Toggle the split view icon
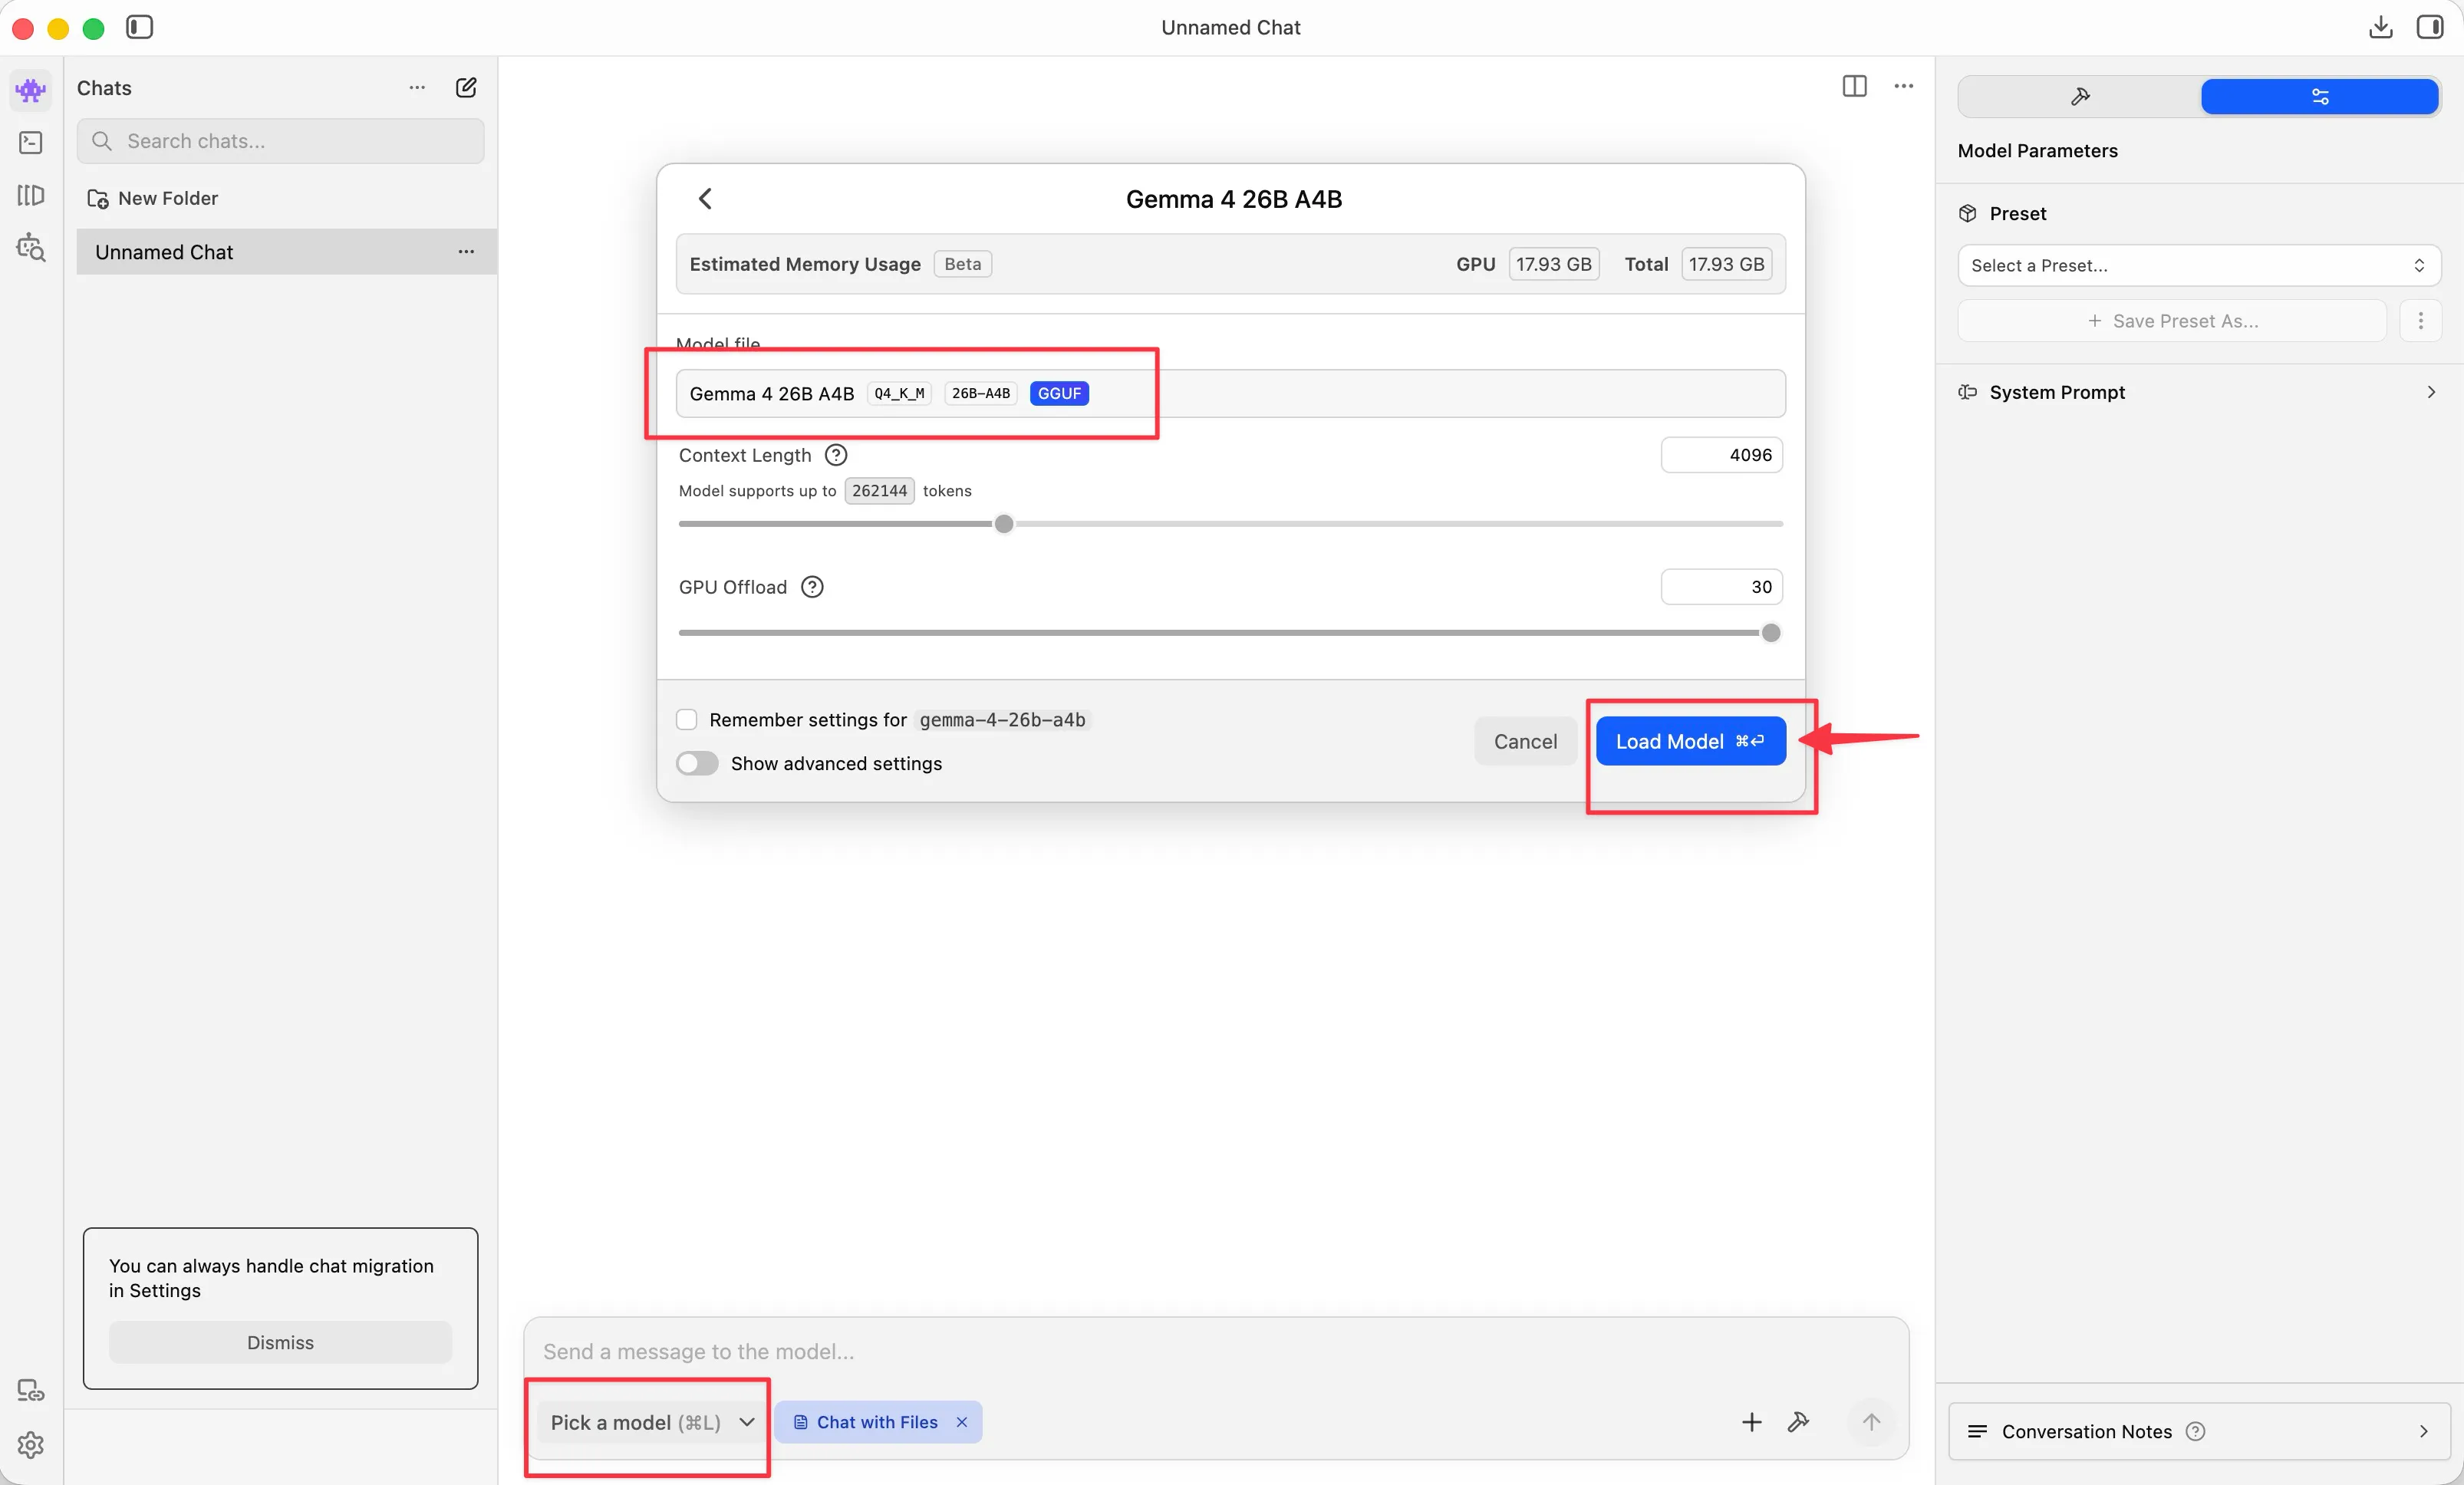Image resolution: width=2464 pixels, height=1485 pixels. tap(1854, 87)
